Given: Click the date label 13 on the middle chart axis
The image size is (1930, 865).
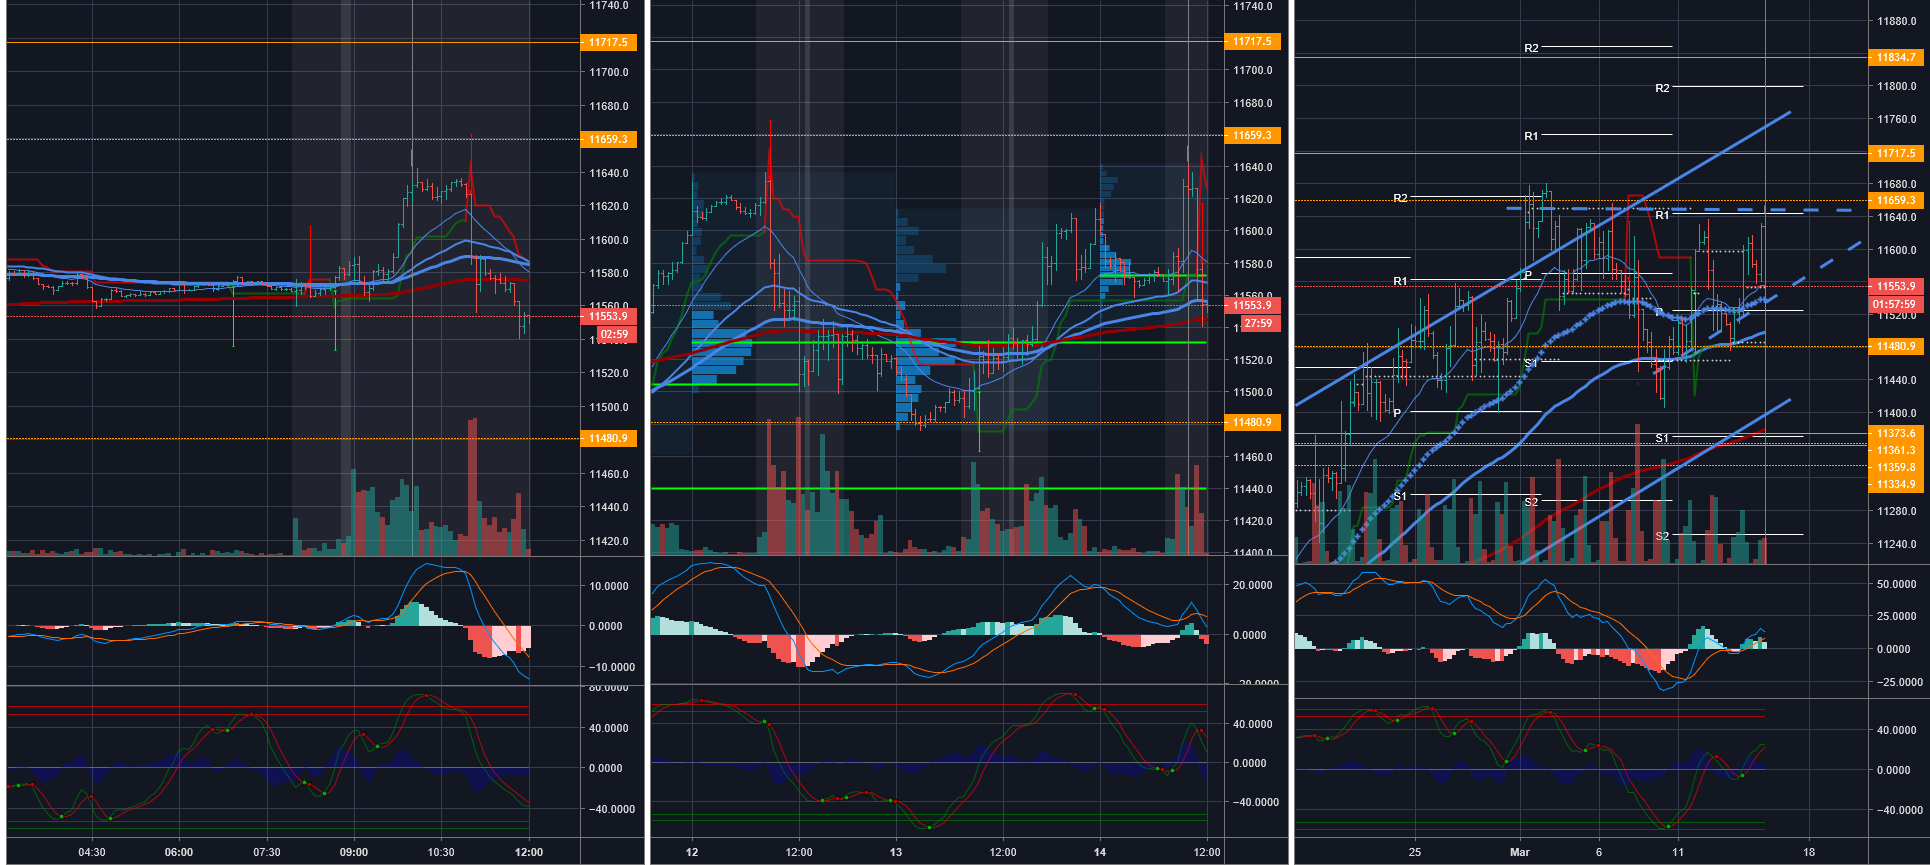Looking at the screenshot, I should (x=896, y=852).
